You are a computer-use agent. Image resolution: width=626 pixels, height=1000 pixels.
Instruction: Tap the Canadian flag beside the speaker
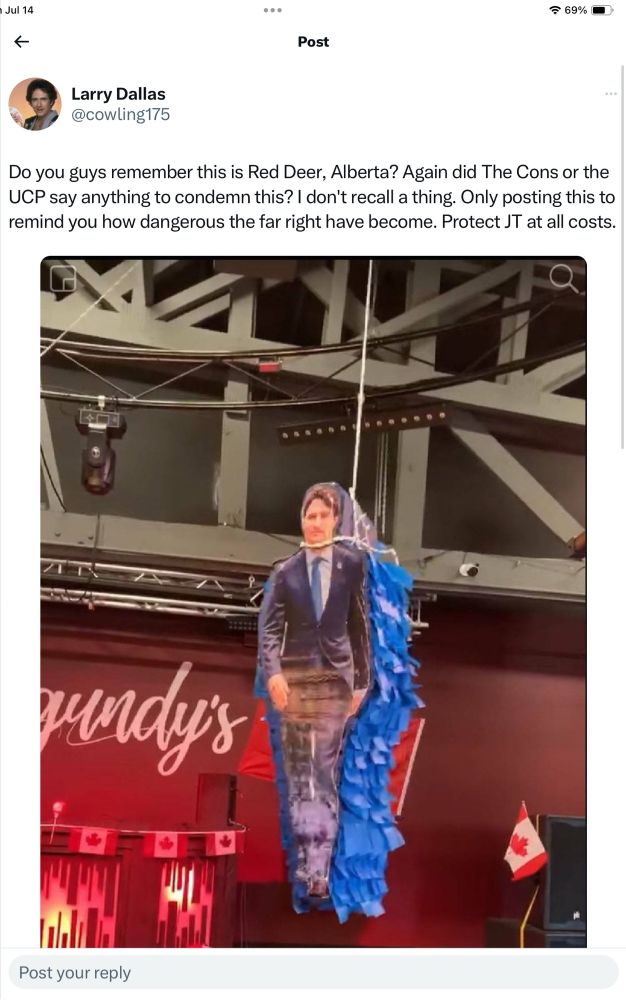[x=525, y=842]
